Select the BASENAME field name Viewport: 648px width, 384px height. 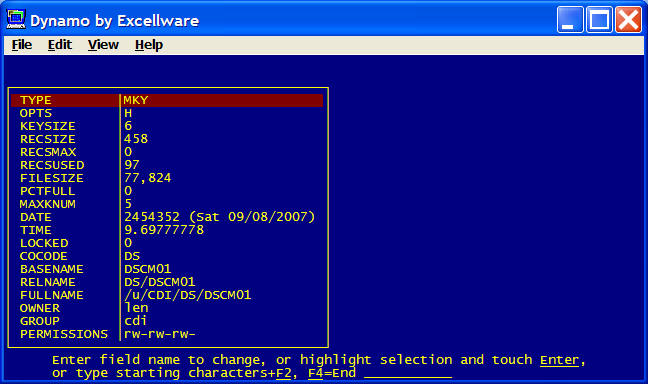click(x=52, y=269)
